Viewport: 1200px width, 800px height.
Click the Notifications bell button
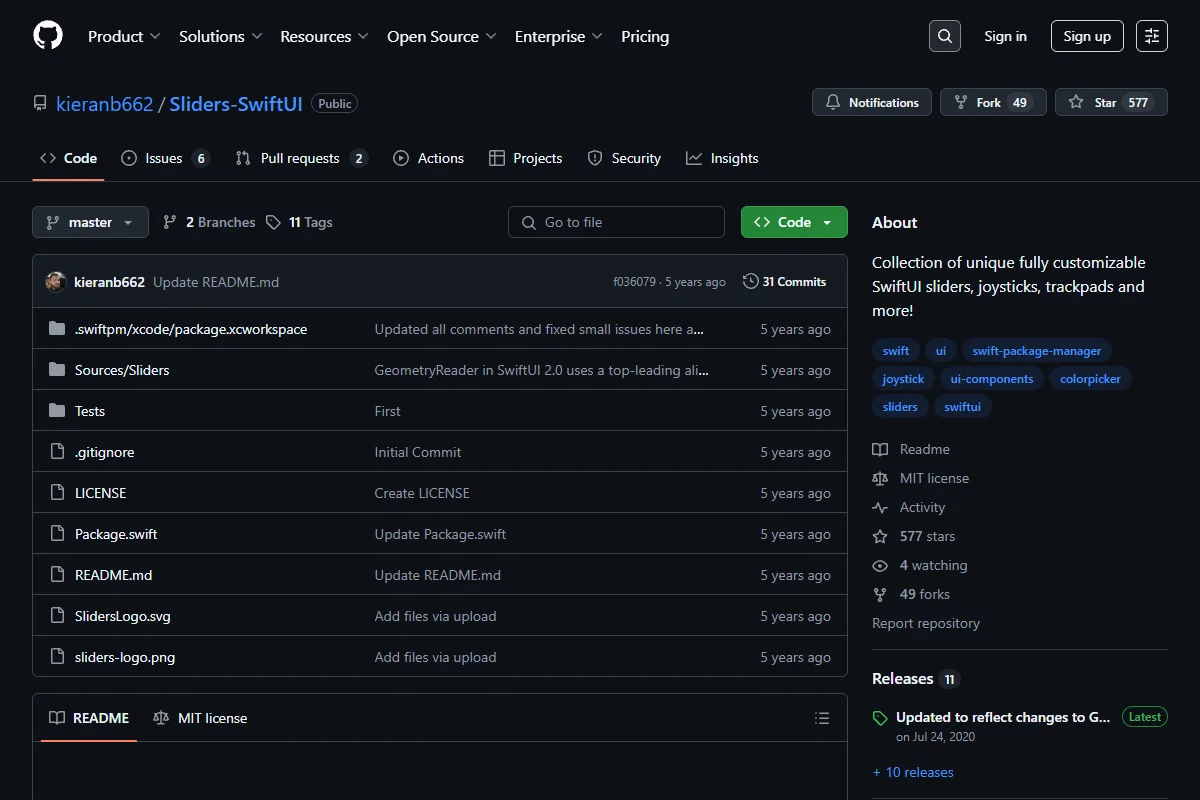click(872, 102)
